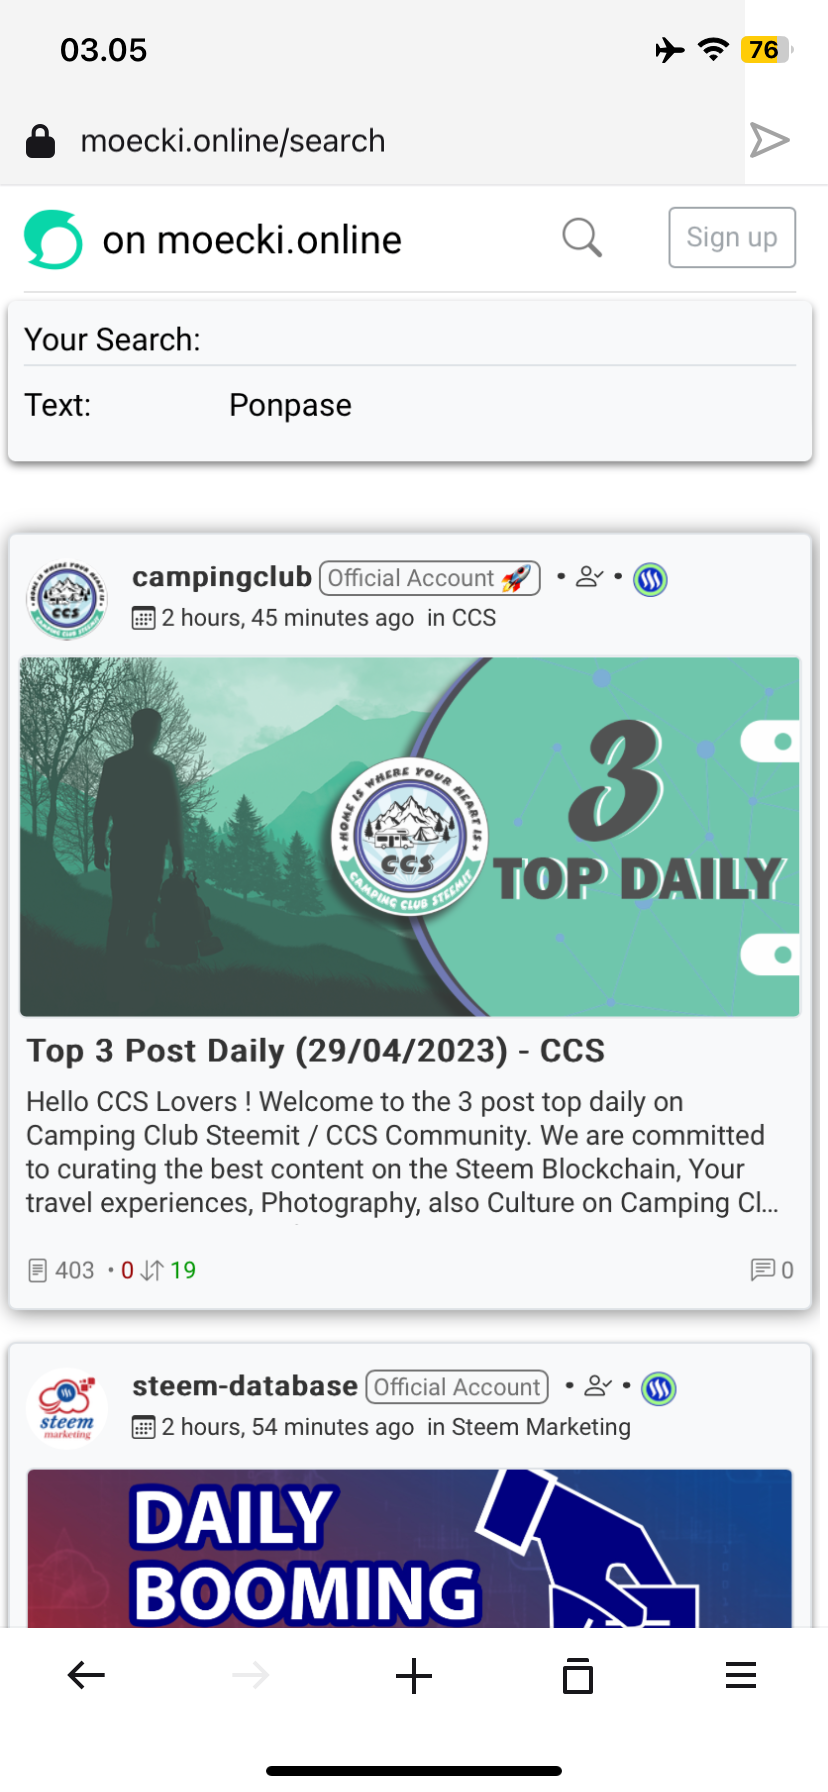Open the campingclub profile avatar

coord(67,599)
